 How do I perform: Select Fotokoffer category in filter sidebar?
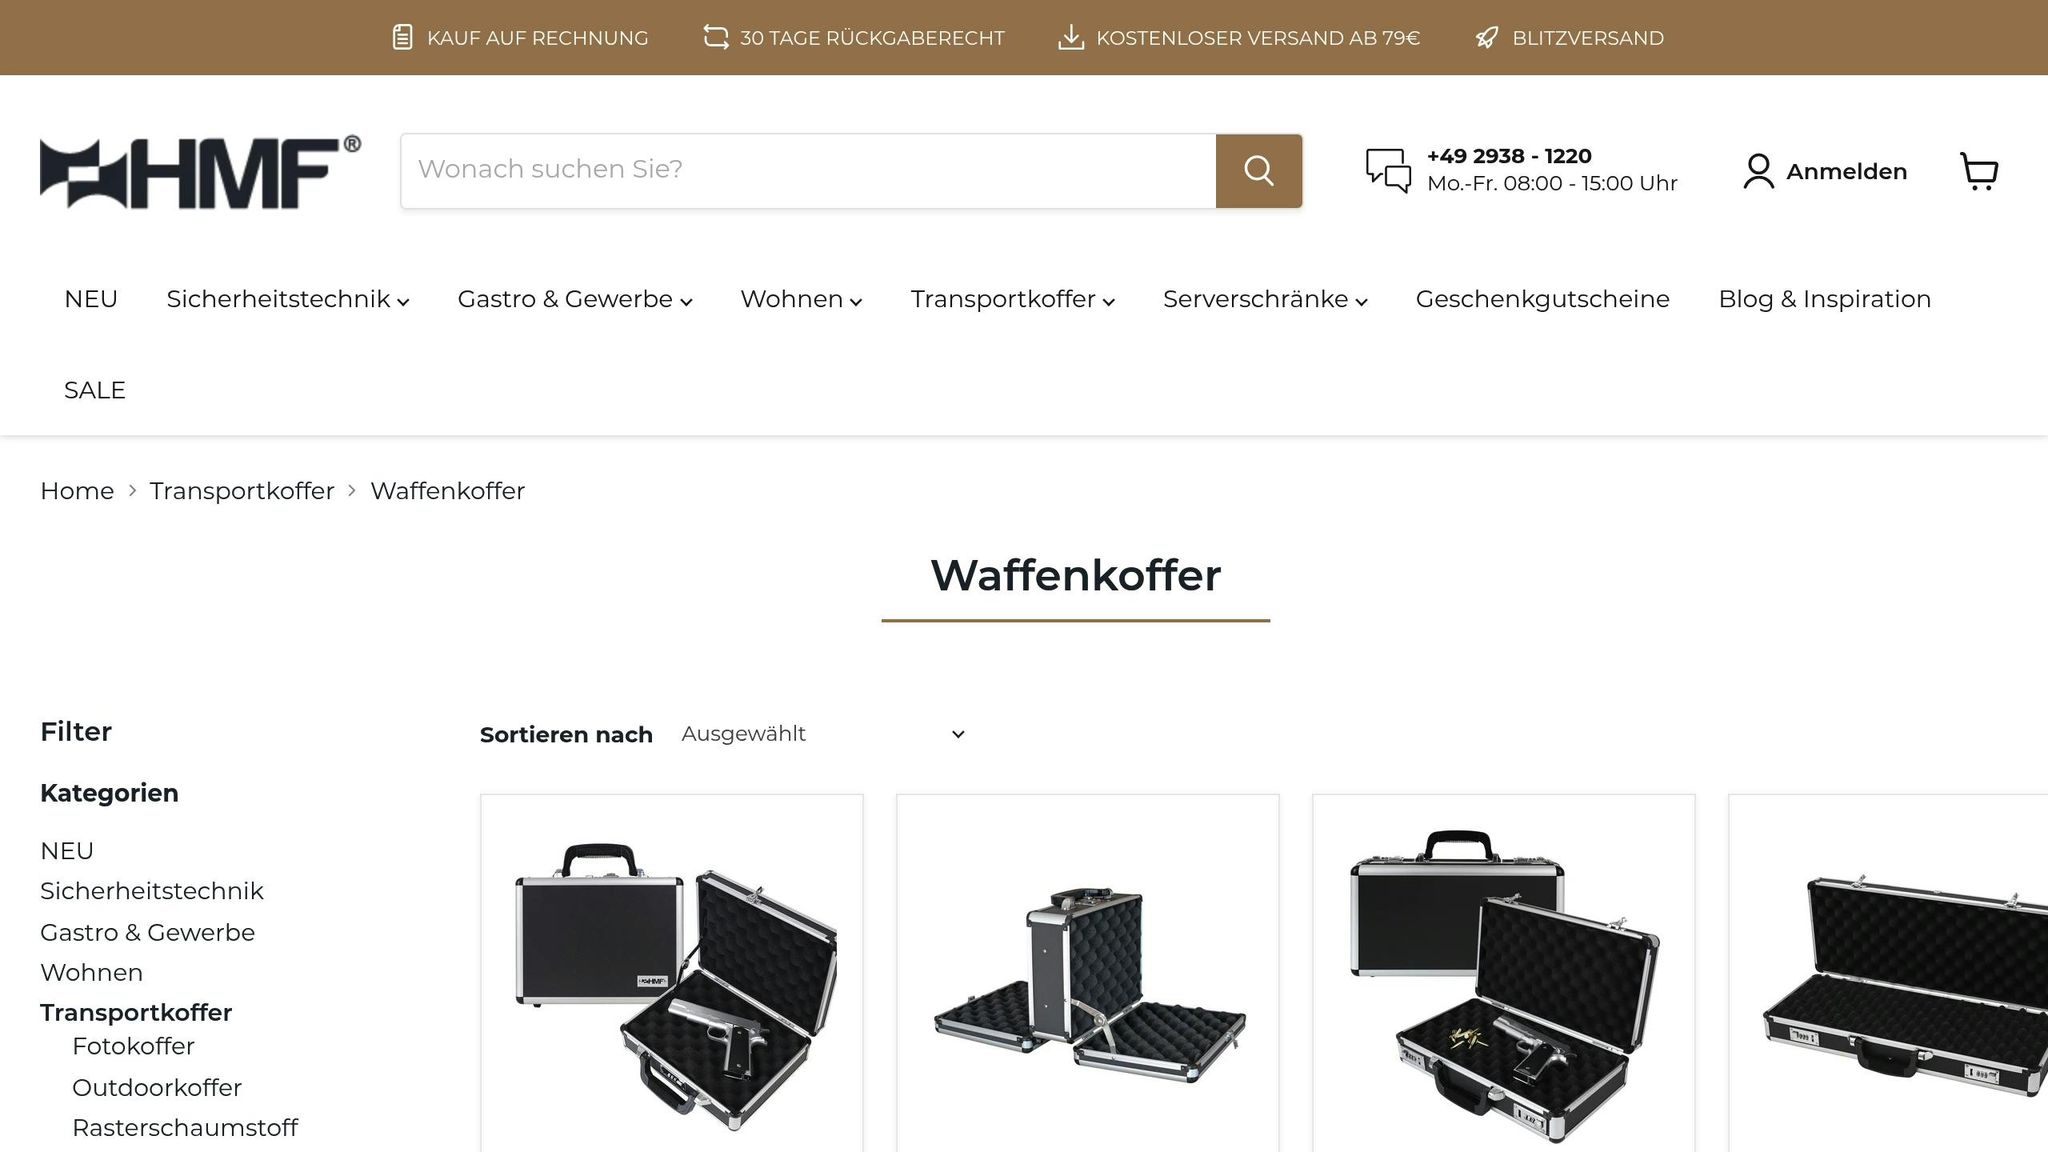(x=133, y=1046)
